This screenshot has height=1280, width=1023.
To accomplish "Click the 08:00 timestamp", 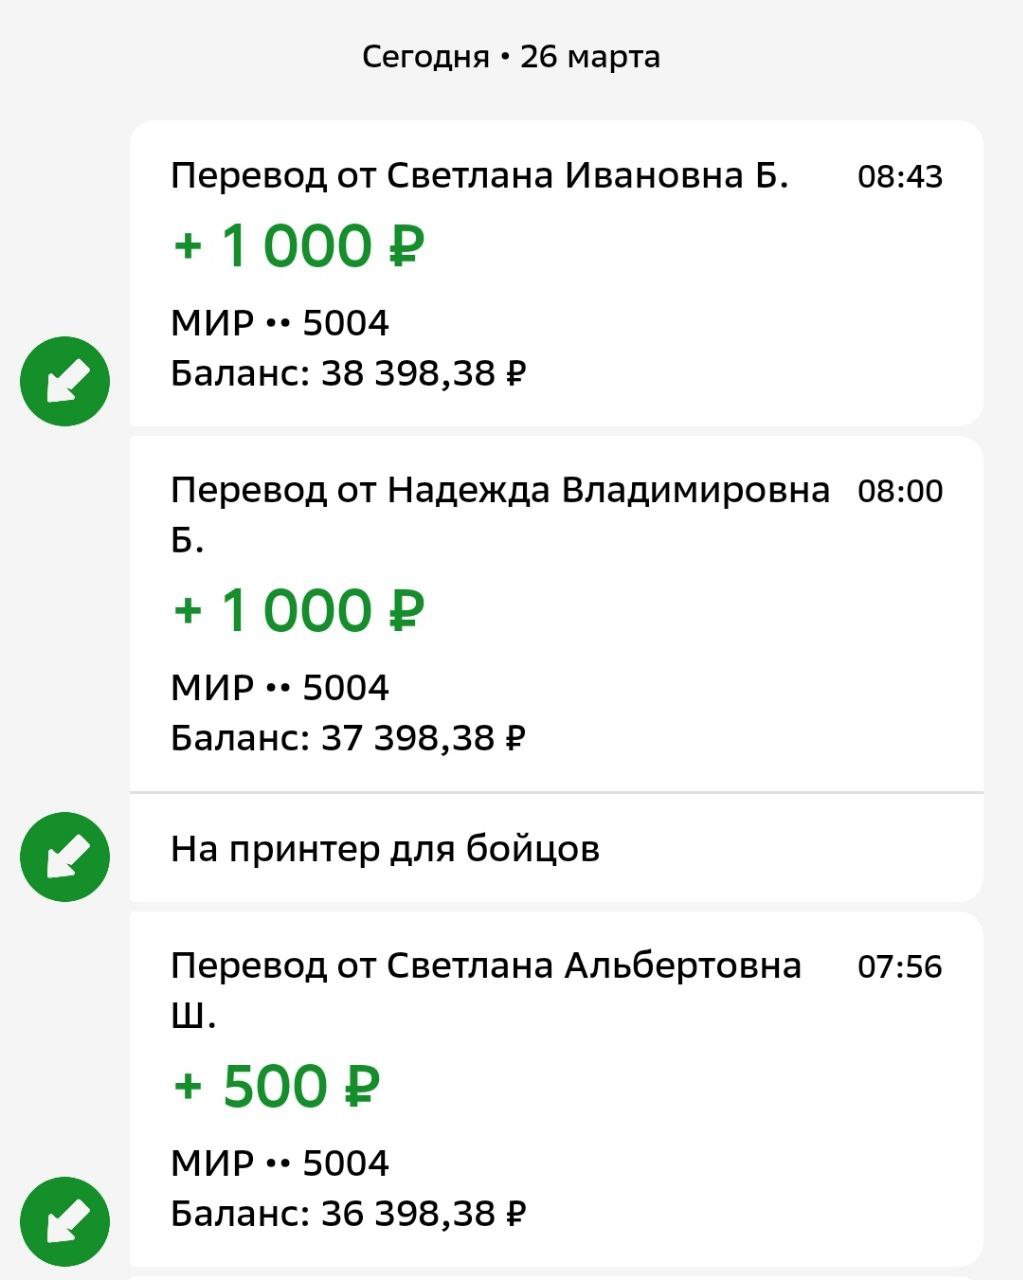I will pos(900,491).
